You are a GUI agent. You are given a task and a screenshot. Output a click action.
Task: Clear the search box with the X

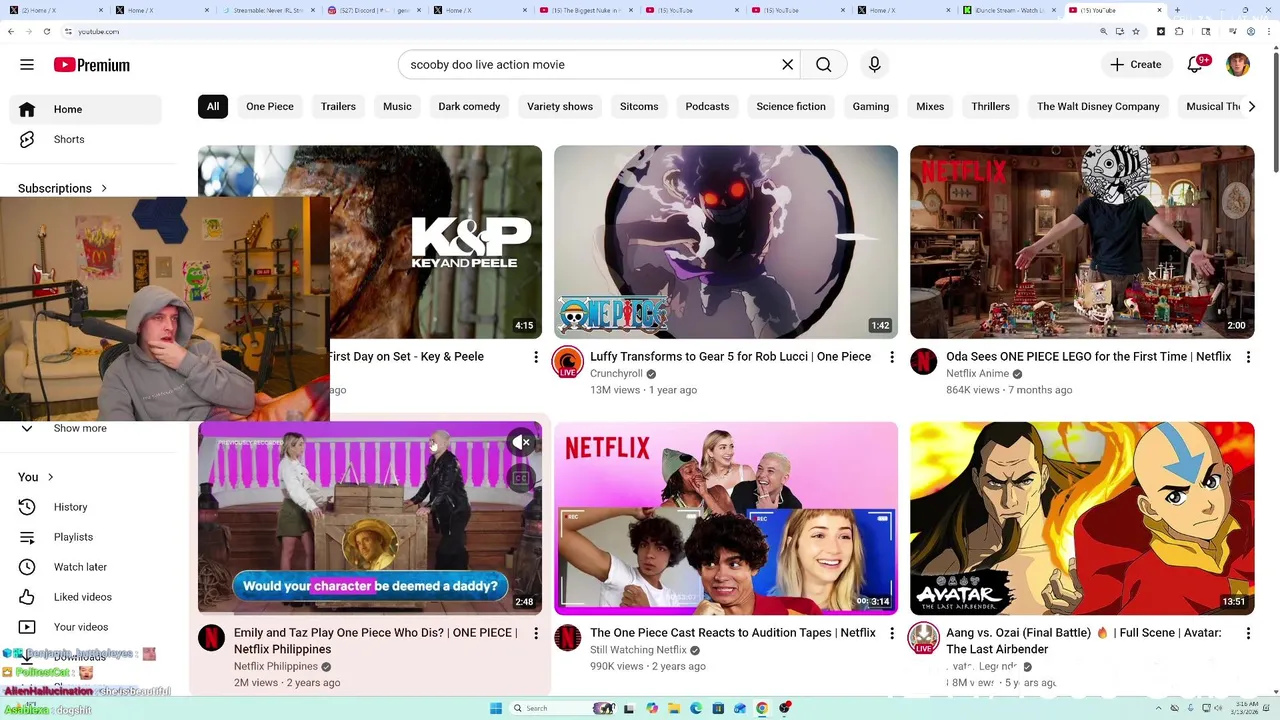pyautogui.click(x=787, y=65)
